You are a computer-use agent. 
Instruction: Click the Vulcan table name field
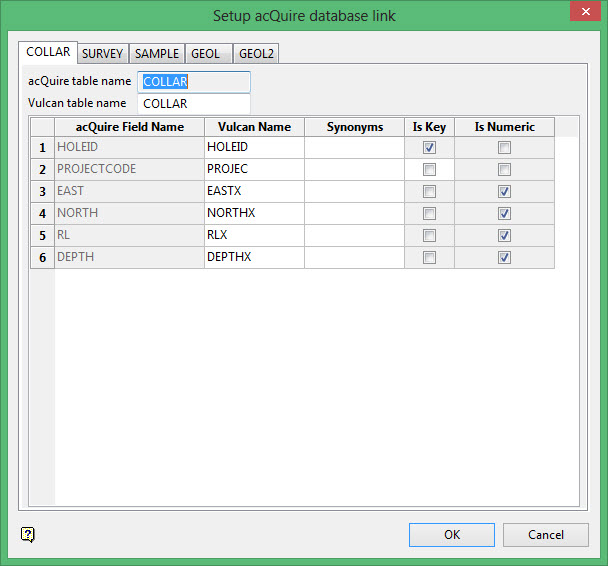[194, 104]
